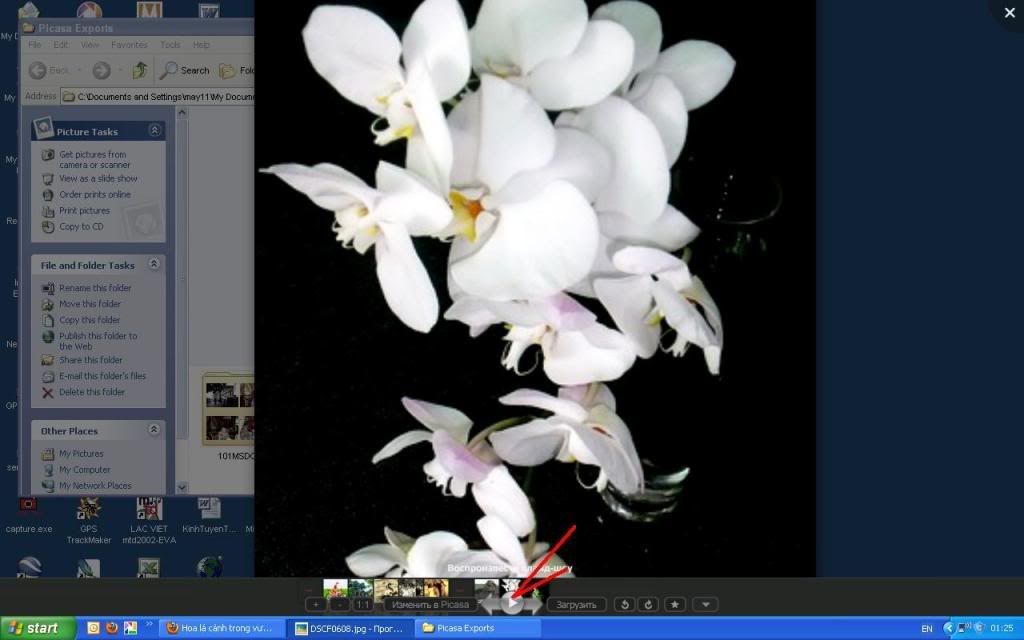Zoom in with the plus button

315,605
